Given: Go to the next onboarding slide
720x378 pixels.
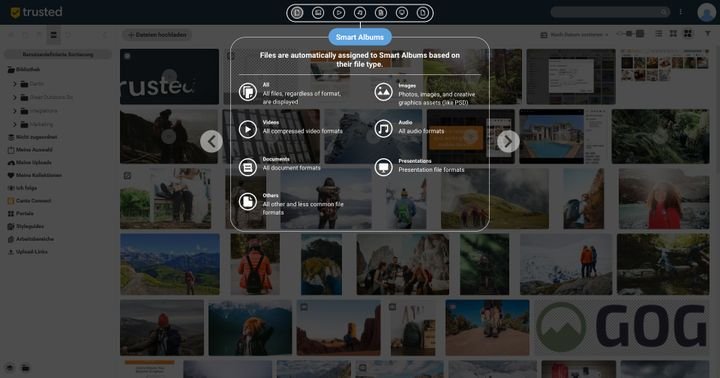Looking at the screenshot, I should click(x=508, y=141).
